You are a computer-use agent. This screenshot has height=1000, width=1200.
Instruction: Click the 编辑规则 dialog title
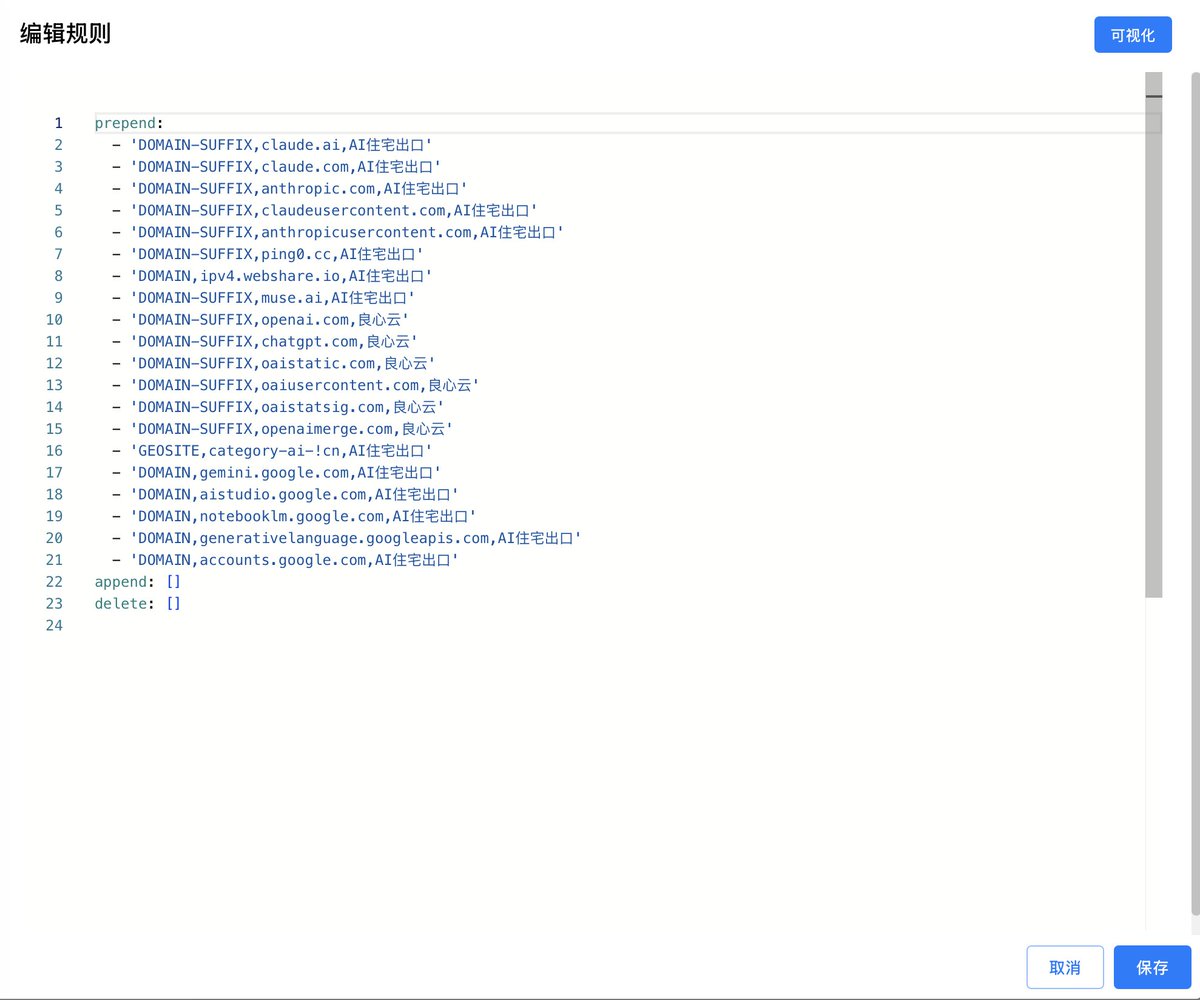click(x=65, y=33)
